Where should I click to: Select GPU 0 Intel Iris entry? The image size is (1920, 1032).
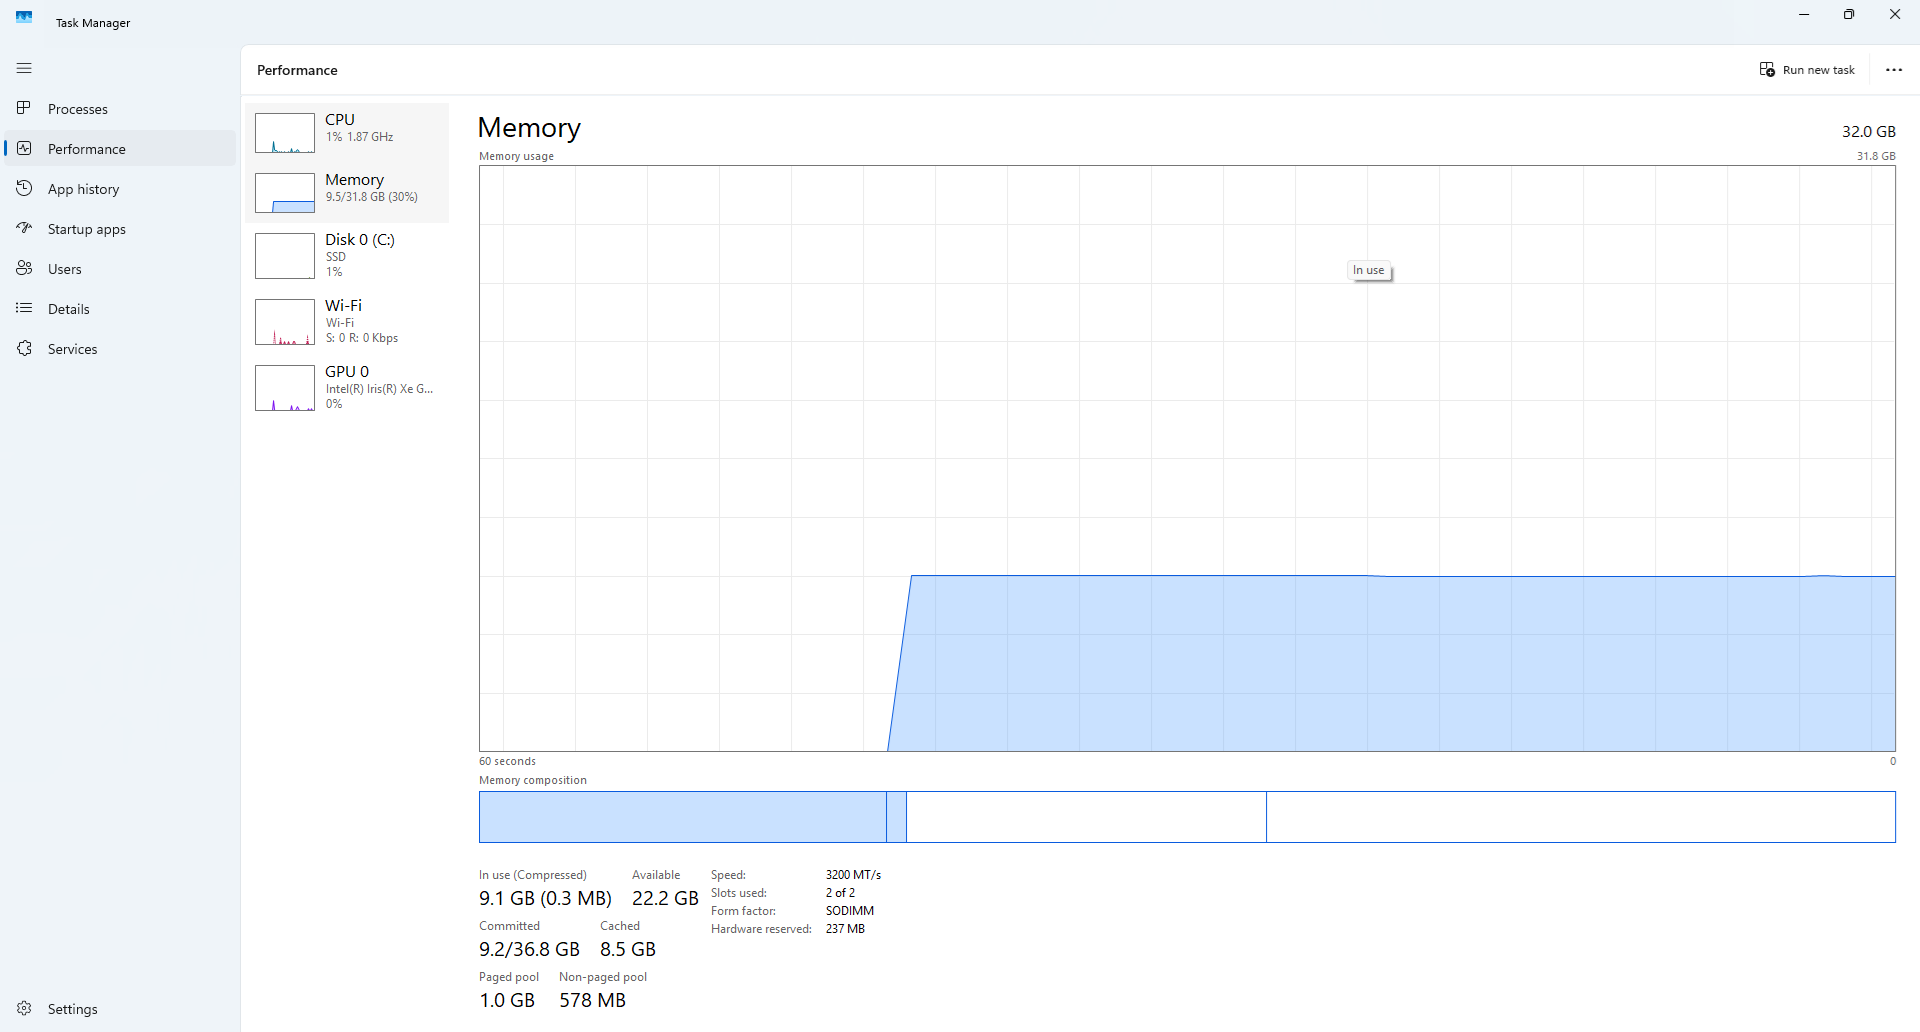coord(347,387)
